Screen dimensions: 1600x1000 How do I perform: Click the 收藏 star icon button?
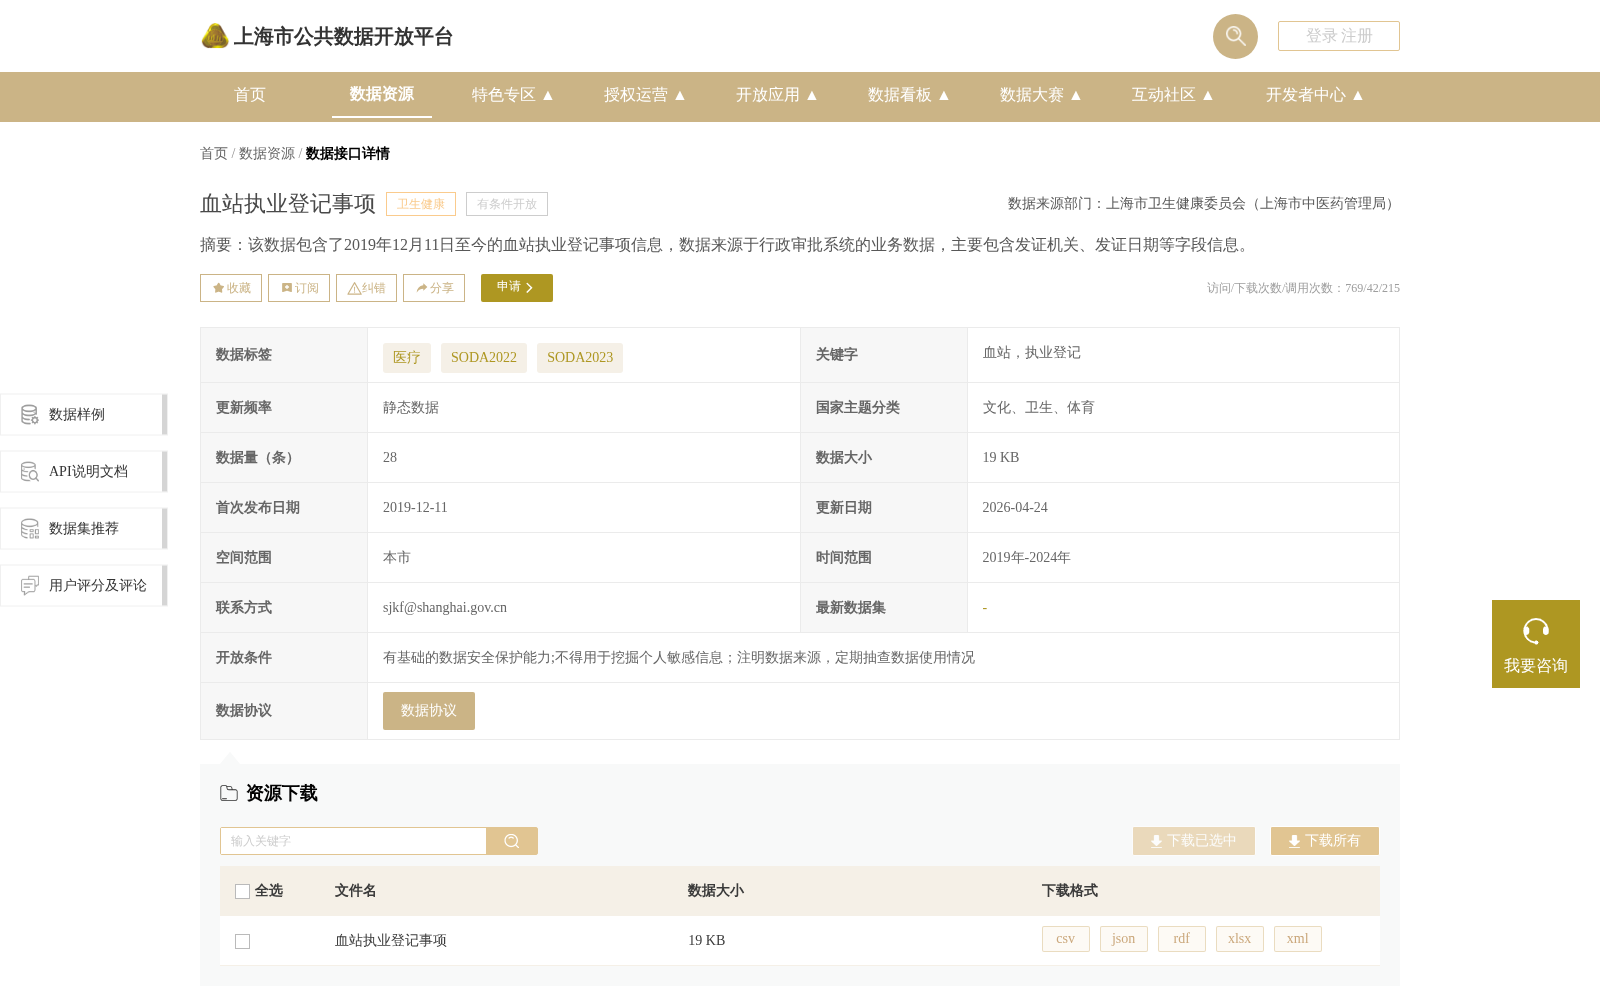point(231,288)
